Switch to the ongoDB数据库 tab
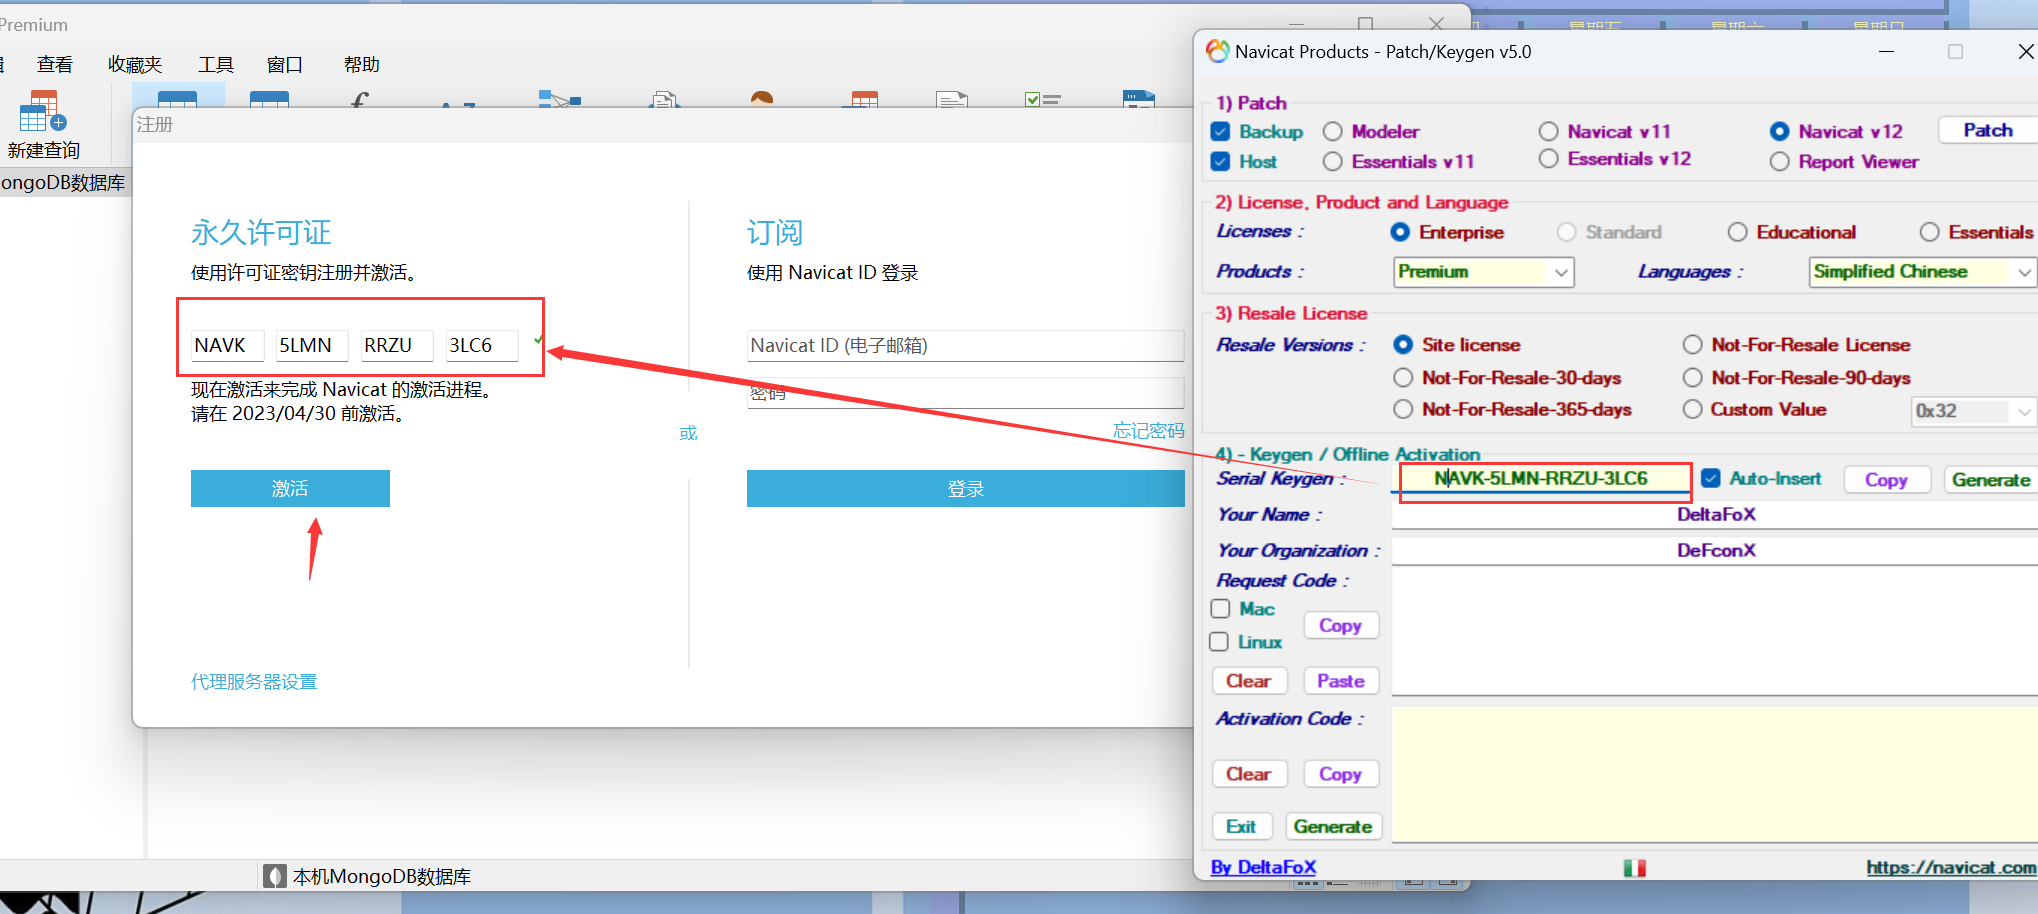Viewport: 2038px width, 914px height. pos(64,182)
